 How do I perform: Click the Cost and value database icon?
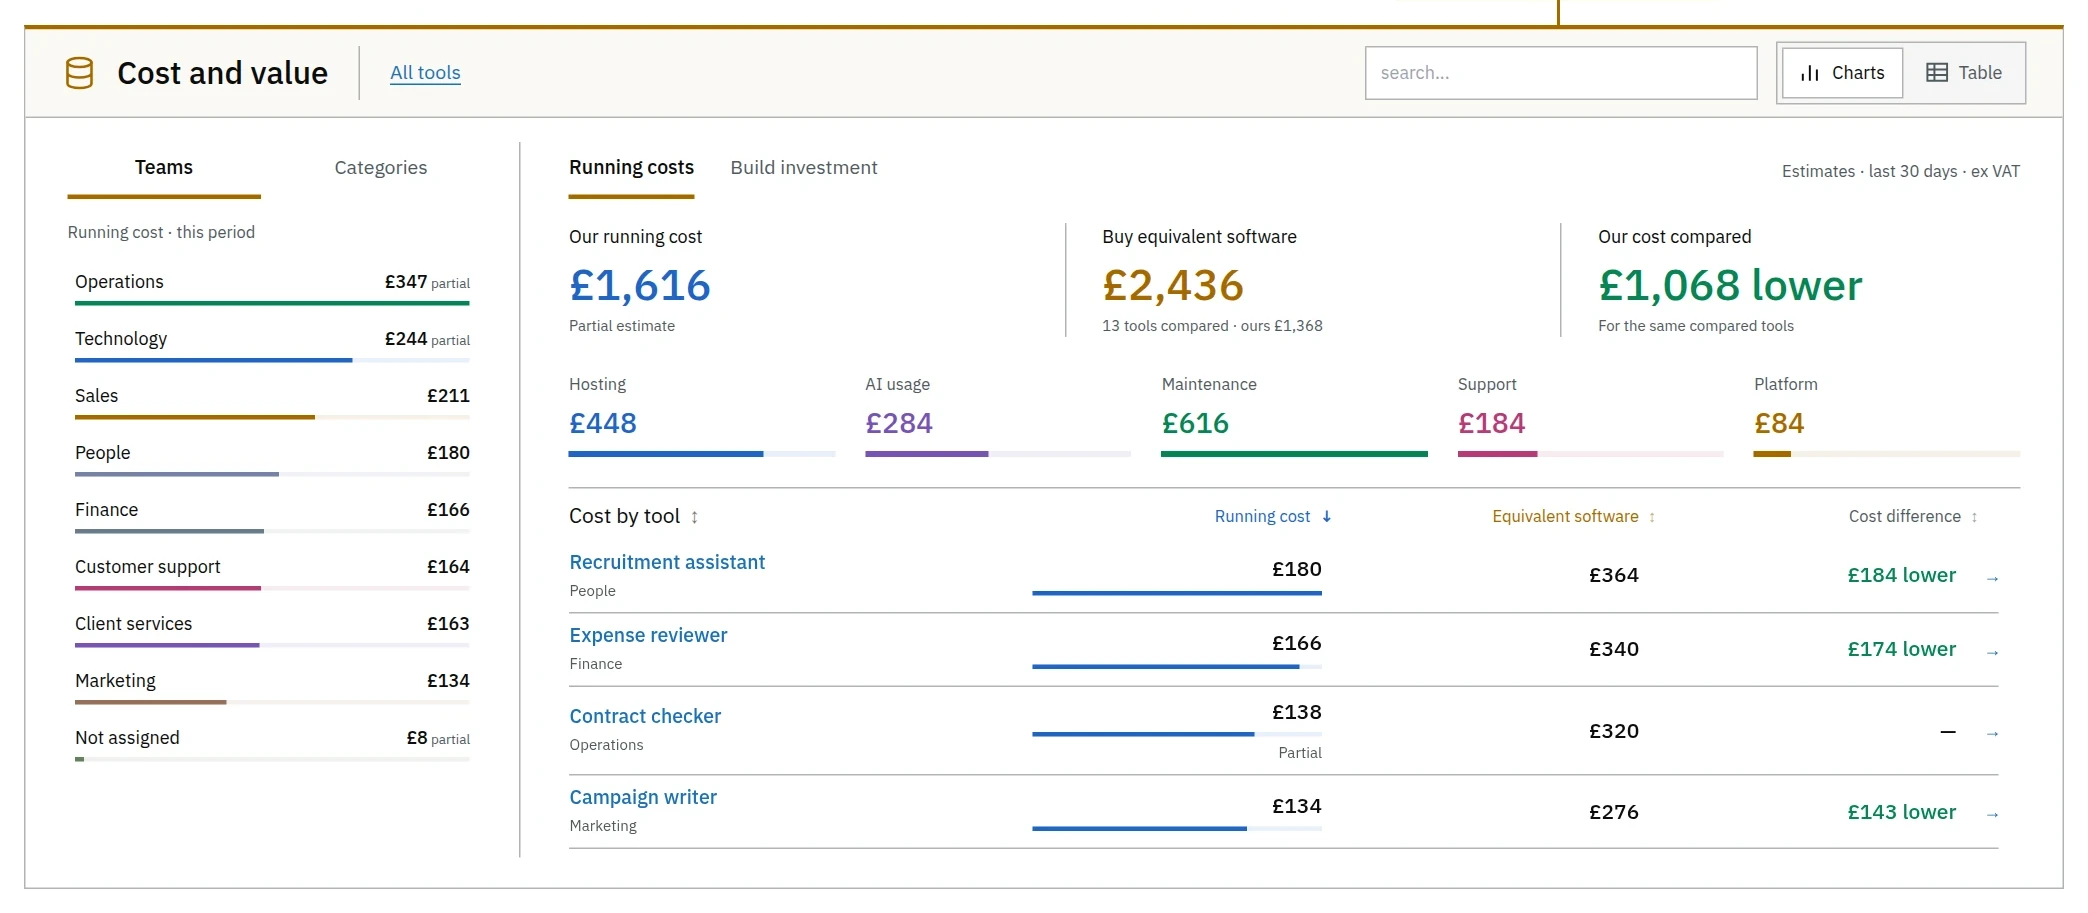[79, 73]
